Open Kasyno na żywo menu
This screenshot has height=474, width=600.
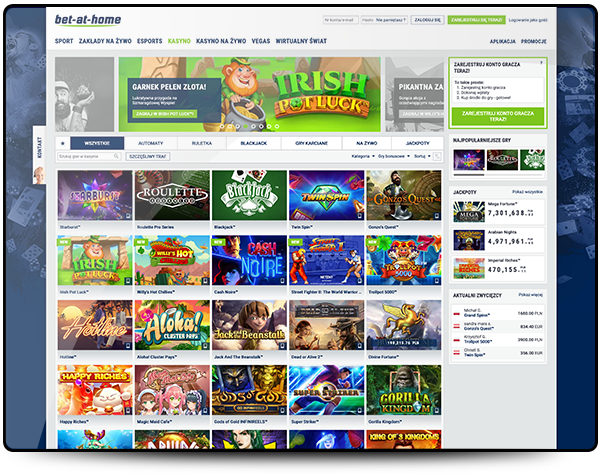[221, 41]
